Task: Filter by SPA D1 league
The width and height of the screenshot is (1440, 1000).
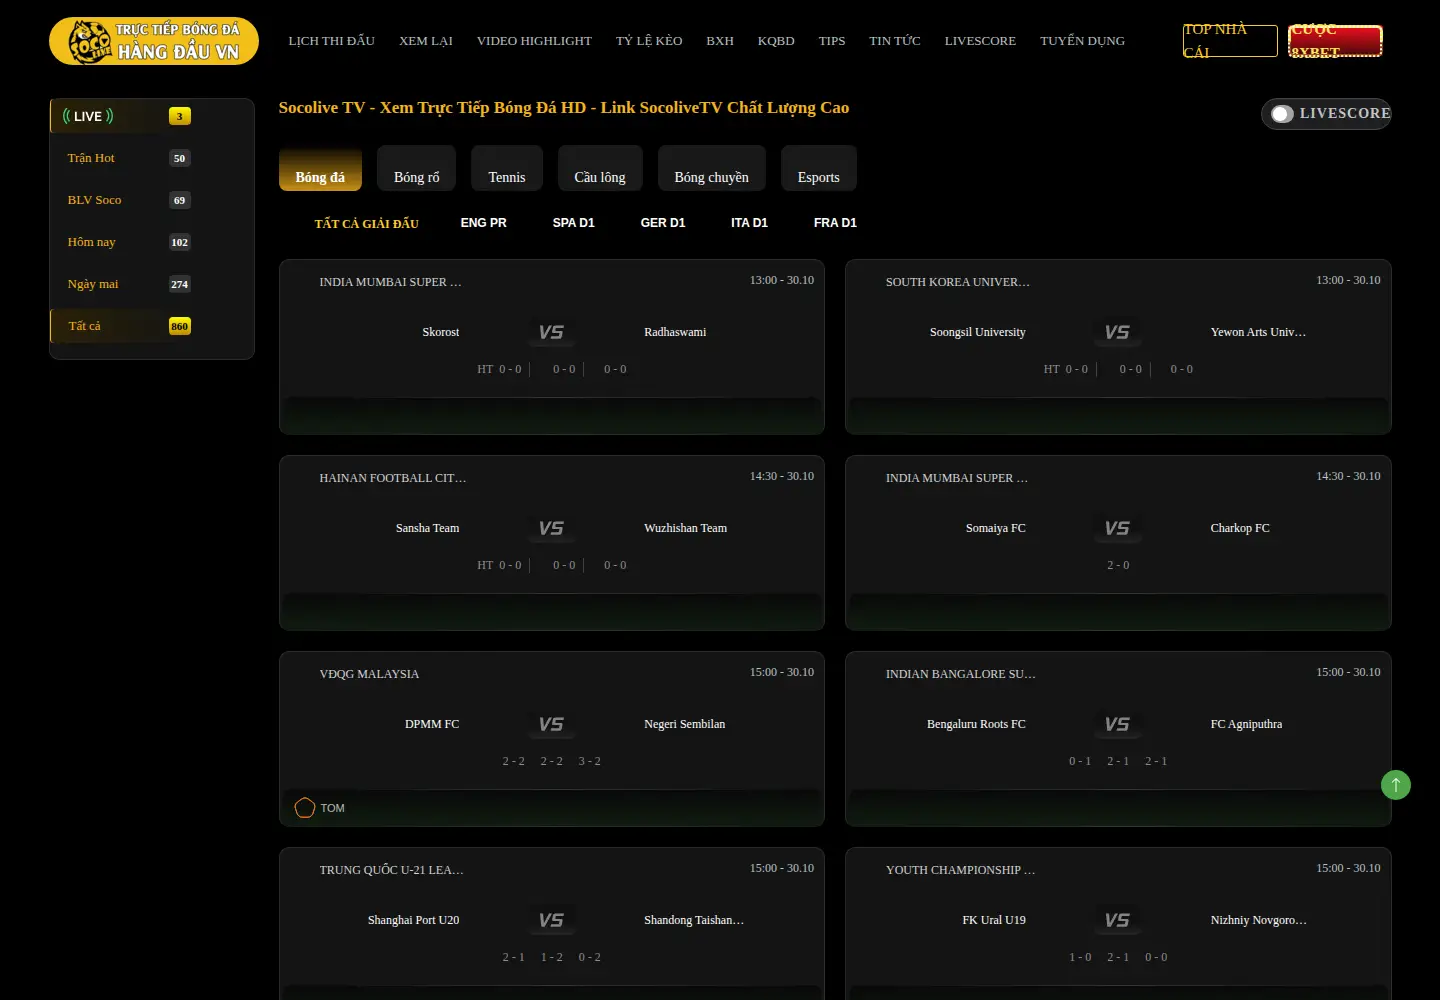Action: coord(574,223)
